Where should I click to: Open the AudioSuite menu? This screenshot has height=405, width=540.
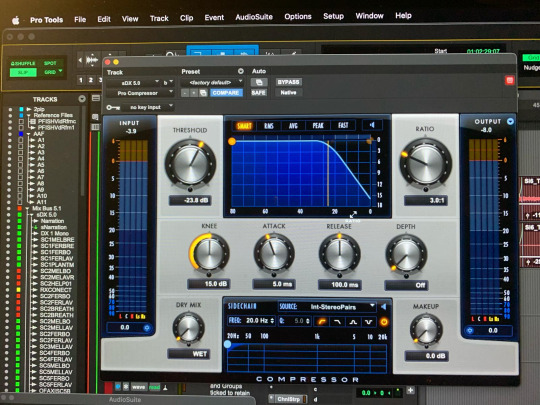(254, 17)
